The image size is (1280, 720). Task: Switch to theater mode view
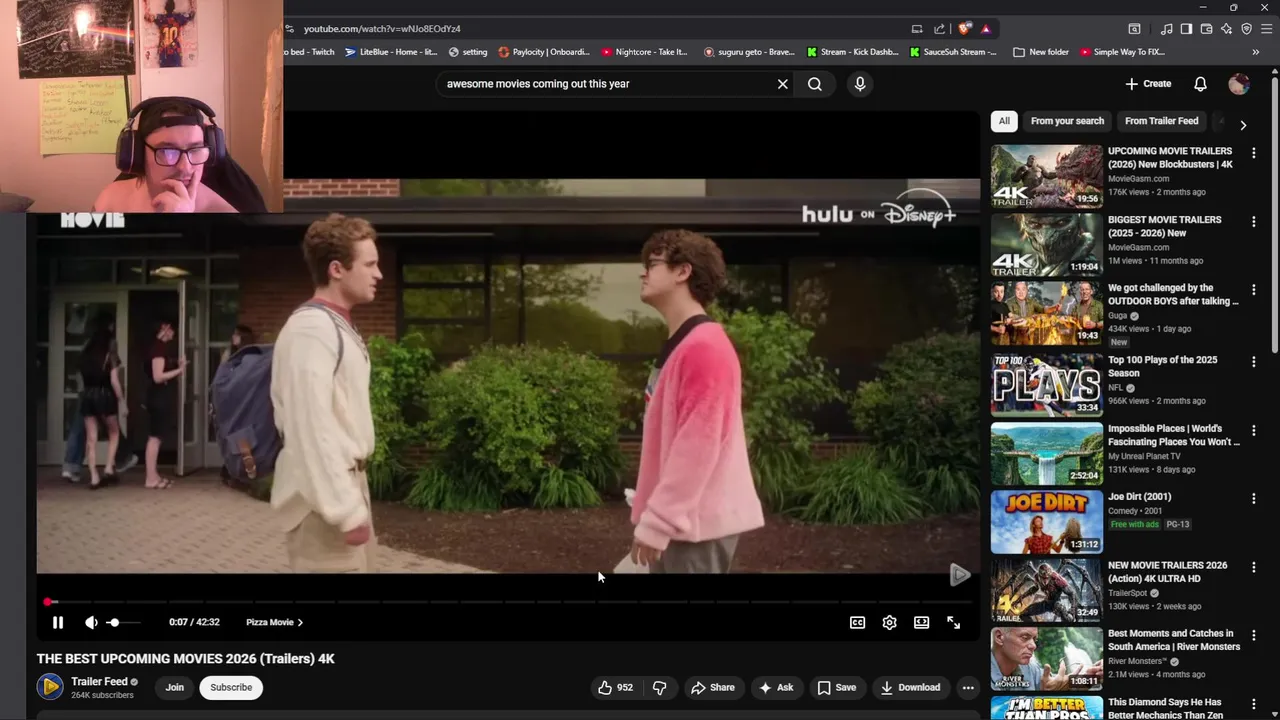(921, 622)
